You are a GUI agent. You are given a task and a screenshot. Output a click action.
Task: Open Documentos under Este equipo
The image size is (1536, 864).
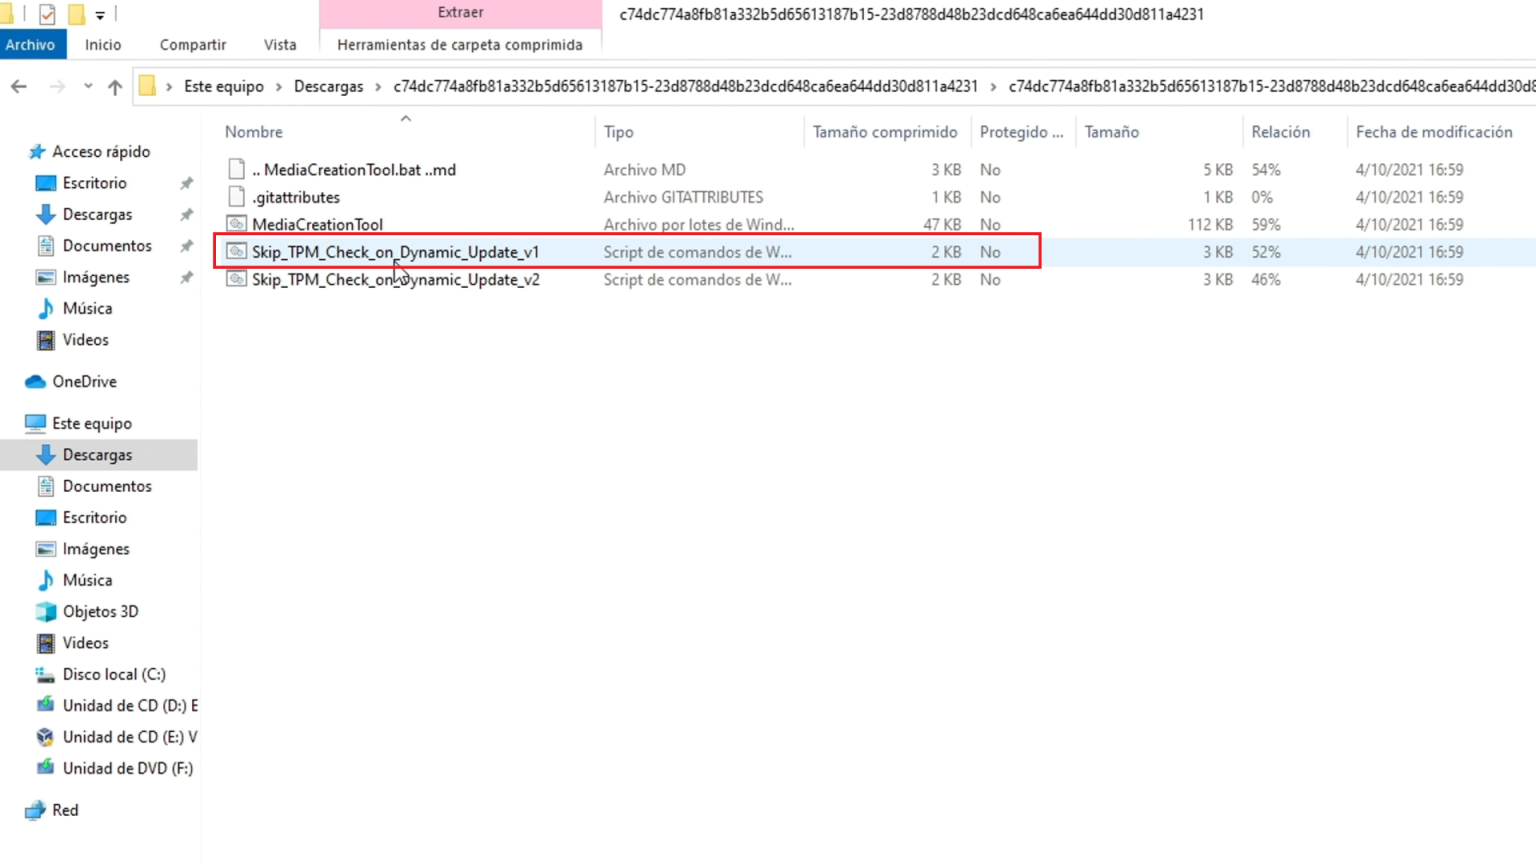(x=107, y=486)
